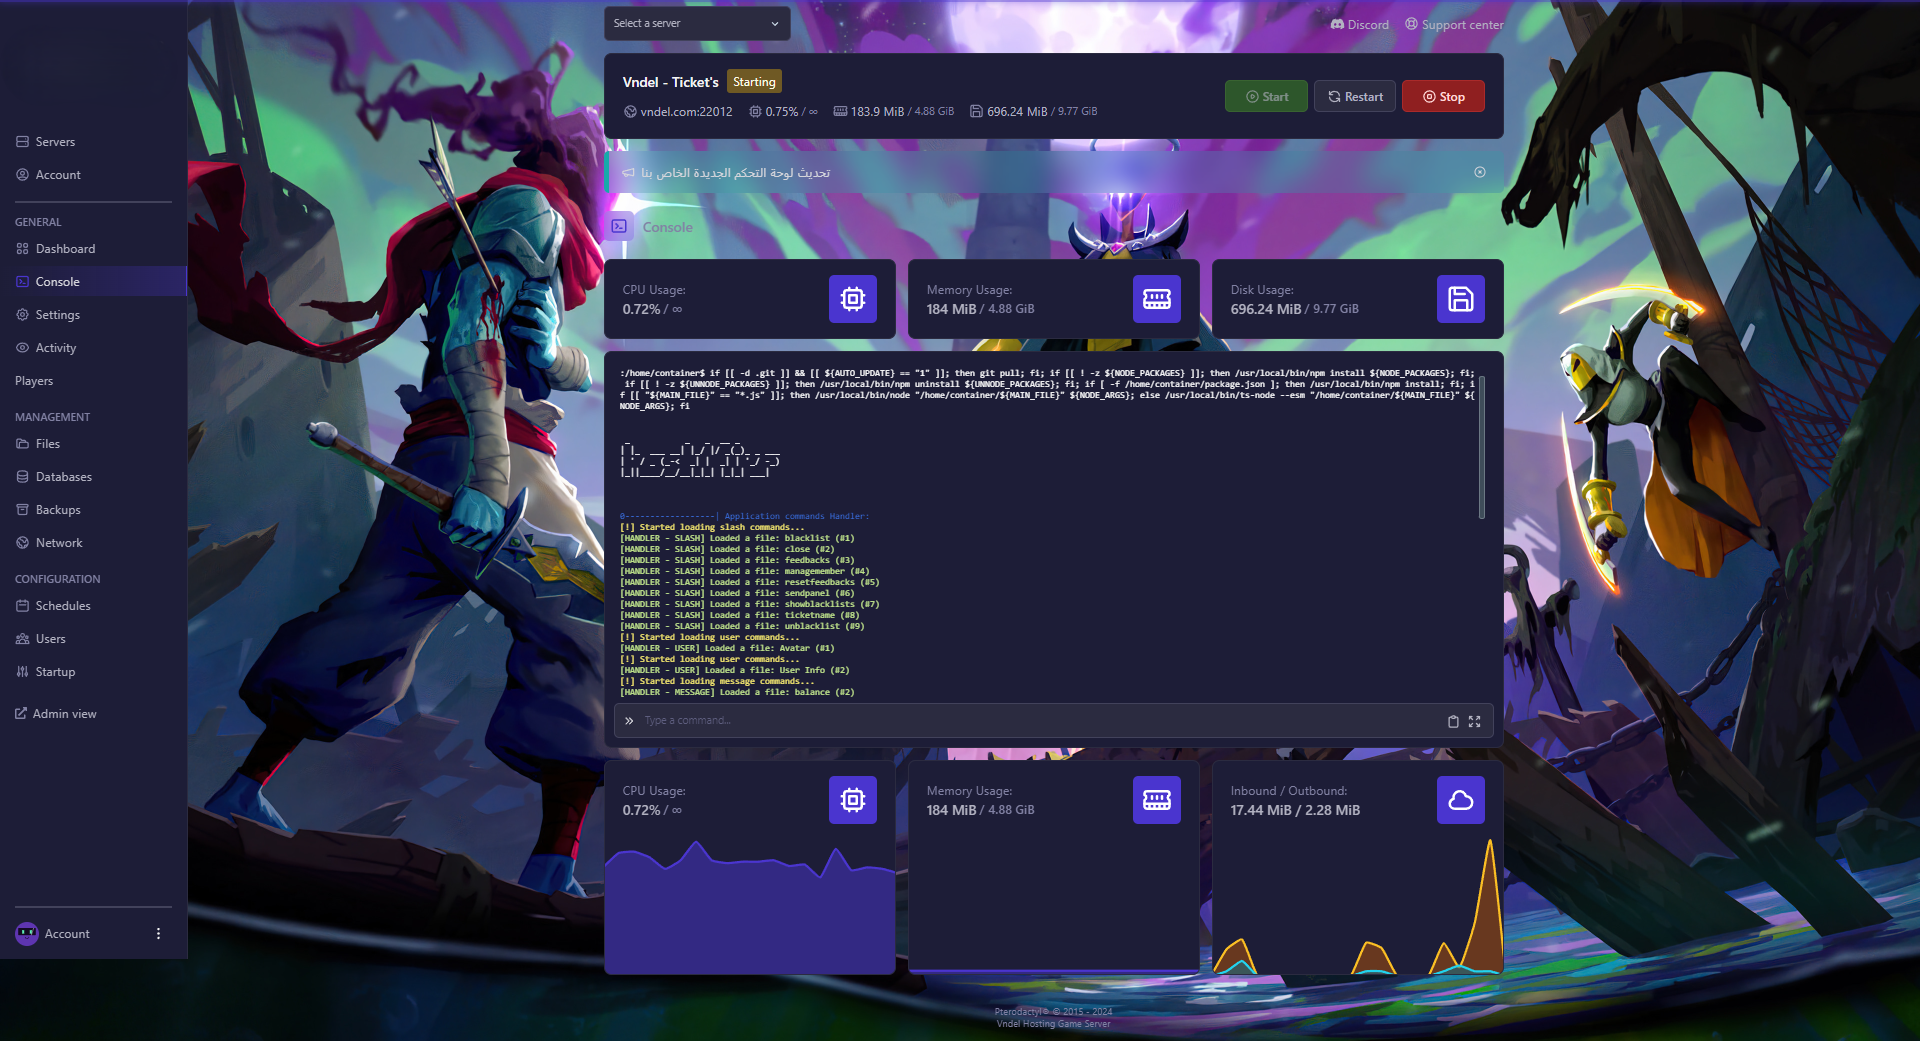
Task: Click the Console terminal icon above the panel
Action: click(617, 226)
